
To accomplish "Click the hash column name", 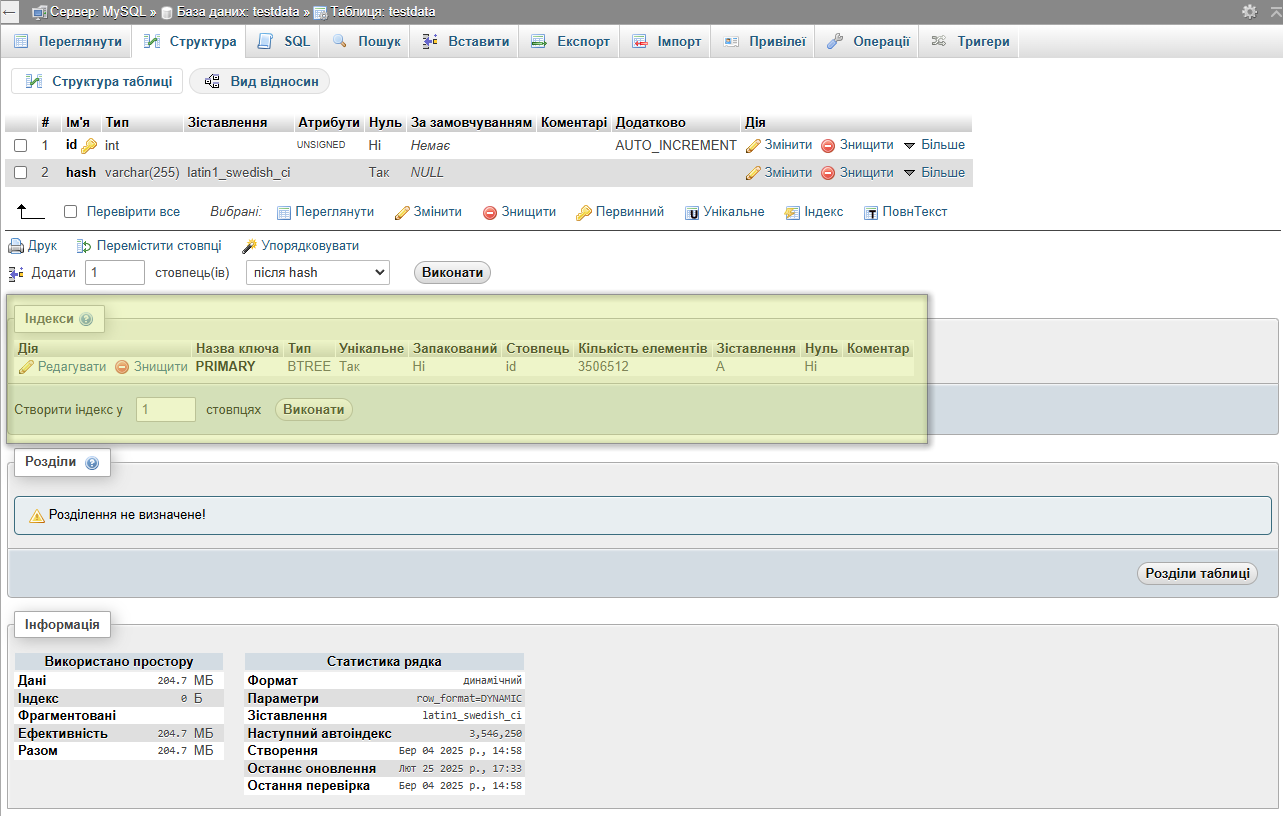I will pyautogui.click(x=81, y=173).
